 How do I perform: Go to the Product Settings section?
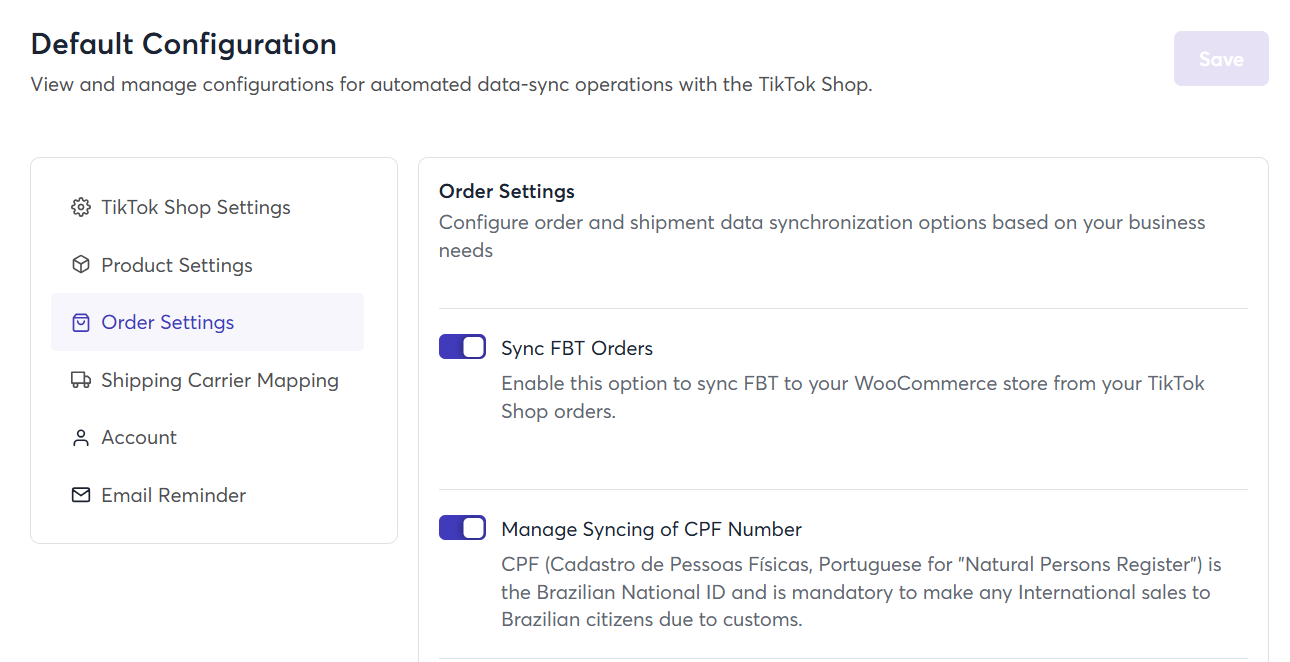177,265
